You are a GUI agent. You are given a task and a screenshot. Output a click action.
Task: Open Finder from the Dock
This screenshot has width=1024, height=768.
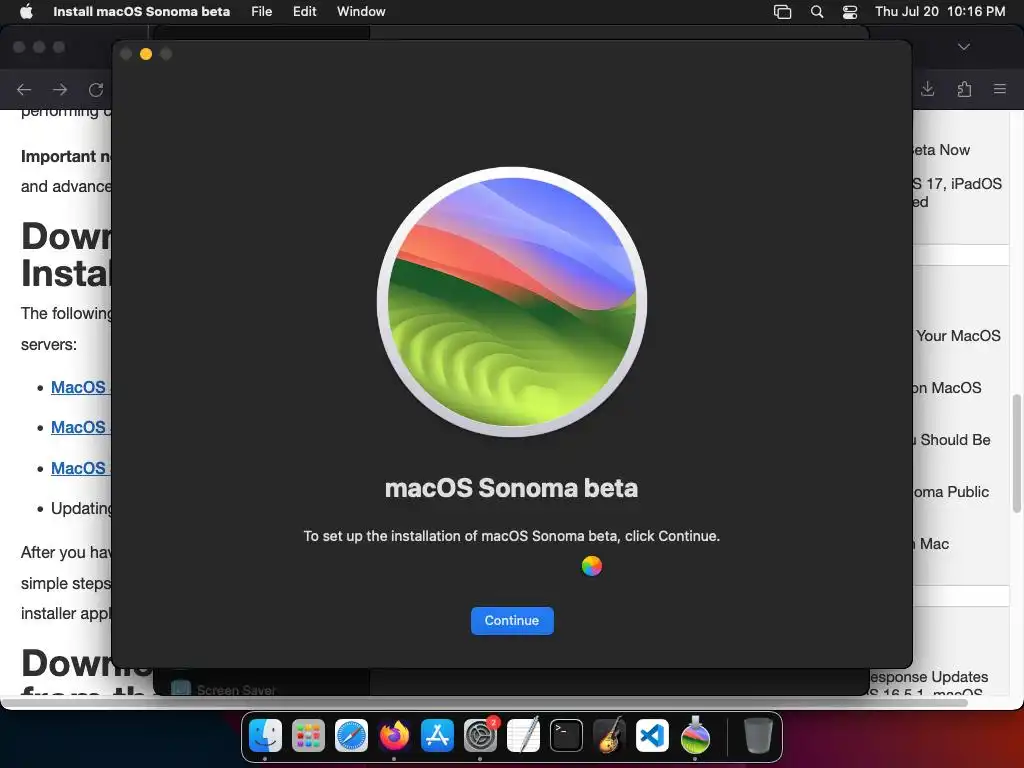265,735
